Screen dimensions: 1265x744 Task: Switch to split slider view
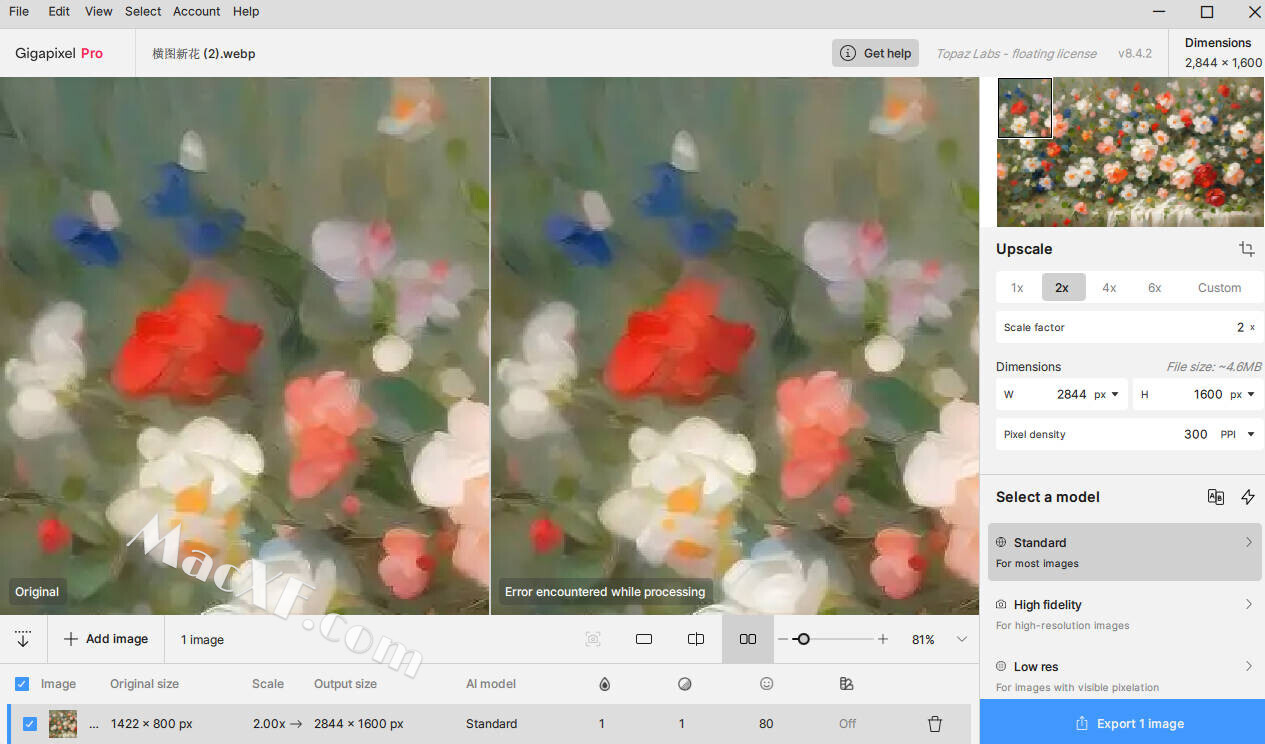tap(696, 639)
